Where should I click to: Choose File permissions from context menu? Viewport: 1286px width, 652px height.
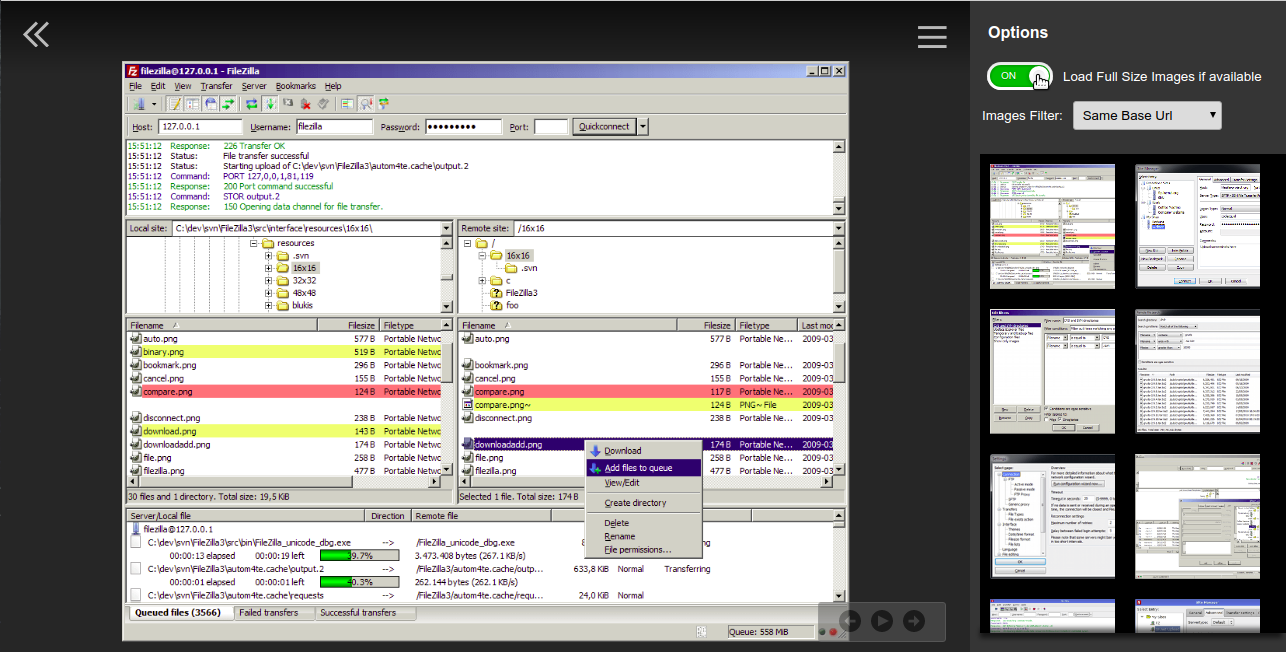click(x=643, y=550)
